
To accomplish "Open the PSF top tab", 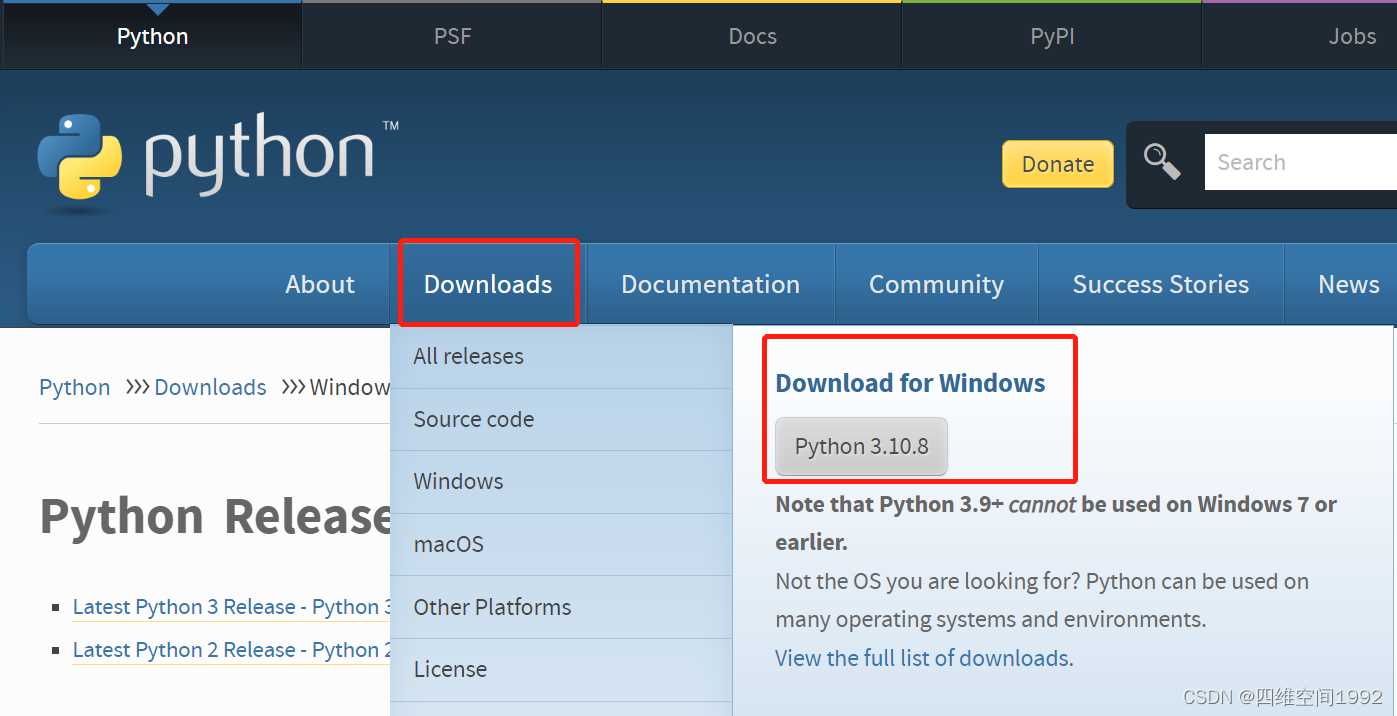I will pyautogui.click(x=452, y=36).
